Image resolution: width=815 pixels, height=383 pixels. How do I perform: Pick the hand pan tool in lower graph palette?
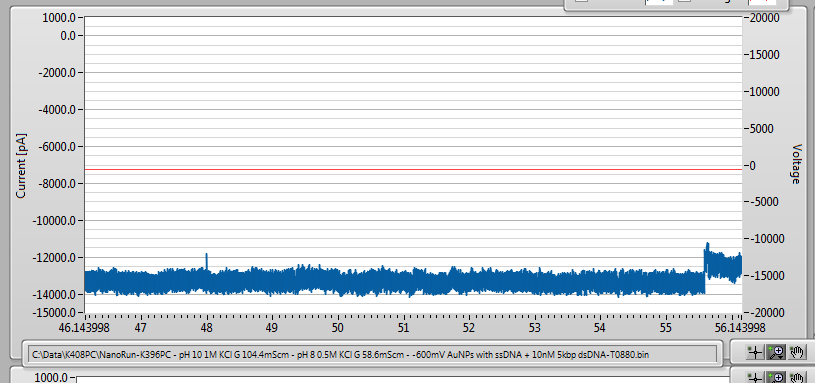[x=797, y=378]
